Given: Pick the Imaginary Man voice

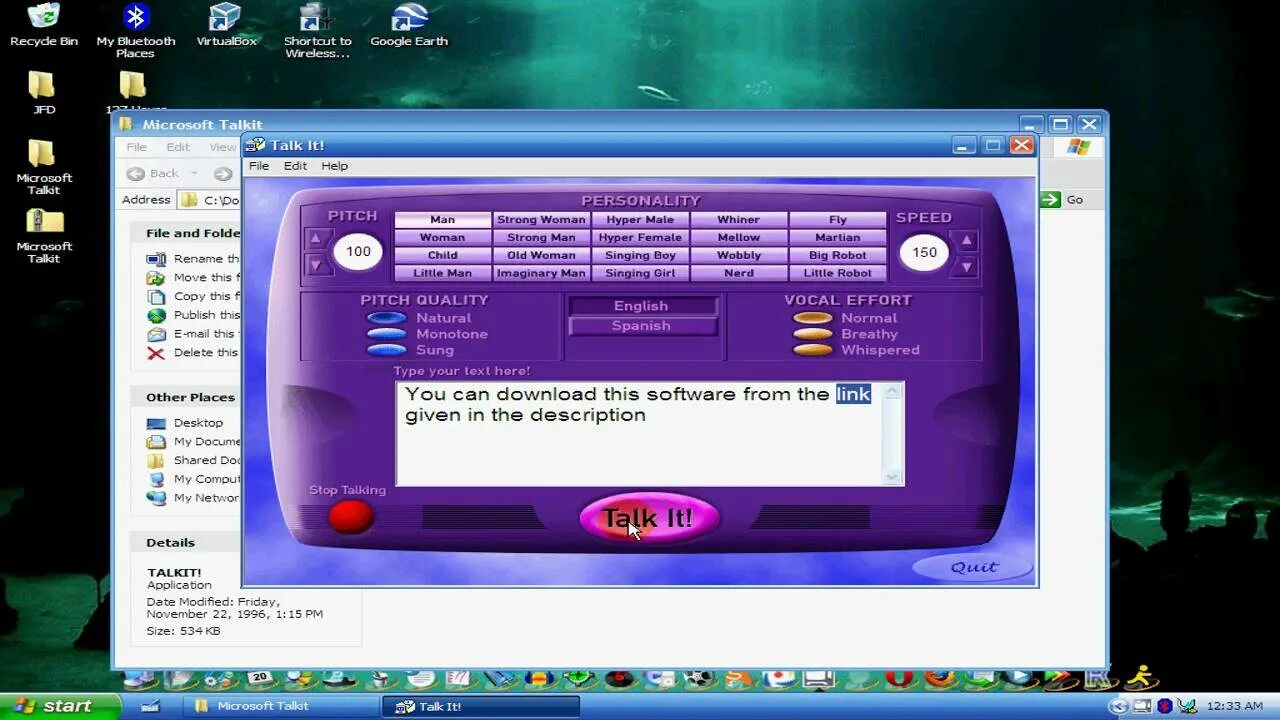Looking at the screenshot, I should [541, 273].
